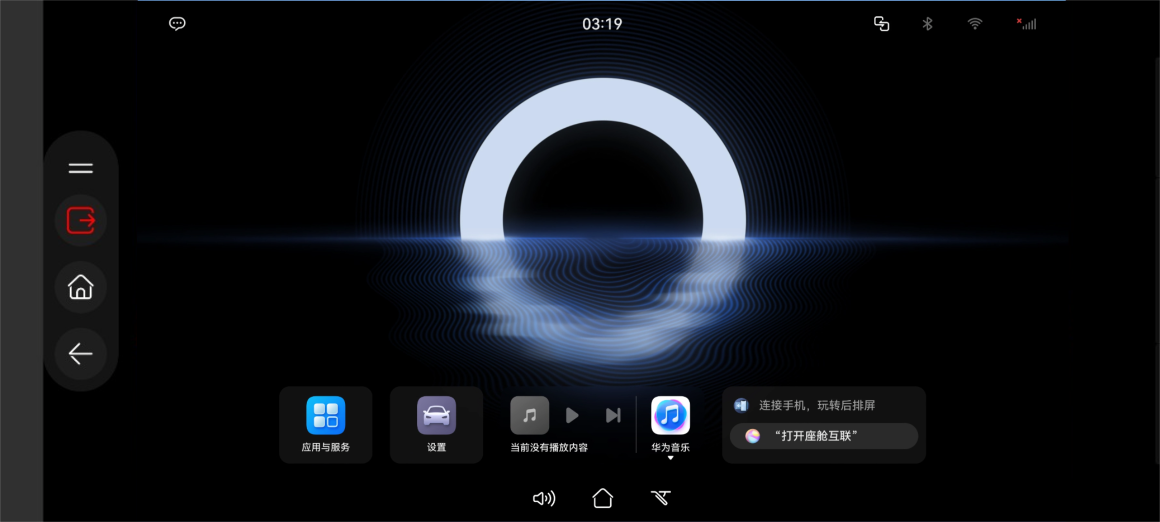Open 设置 car settings
Image resolution: width=1160 pixels, height=522 pixels.
(436, 416)
